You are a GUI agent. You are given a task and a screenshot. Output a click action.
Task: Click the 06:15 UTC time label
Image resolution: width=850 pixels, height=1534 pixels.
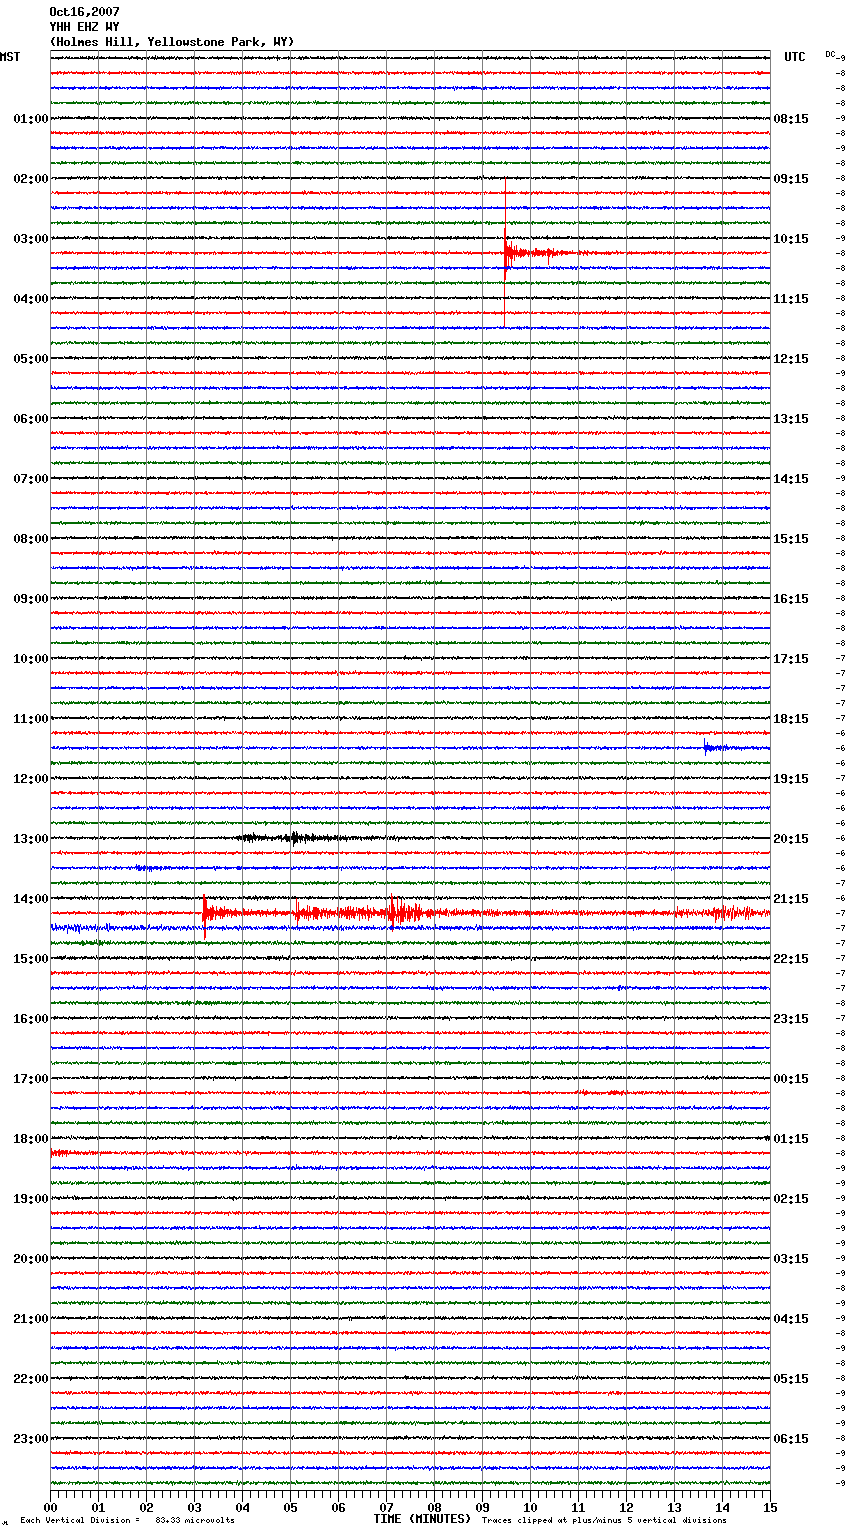click(x=791, y=1439)
